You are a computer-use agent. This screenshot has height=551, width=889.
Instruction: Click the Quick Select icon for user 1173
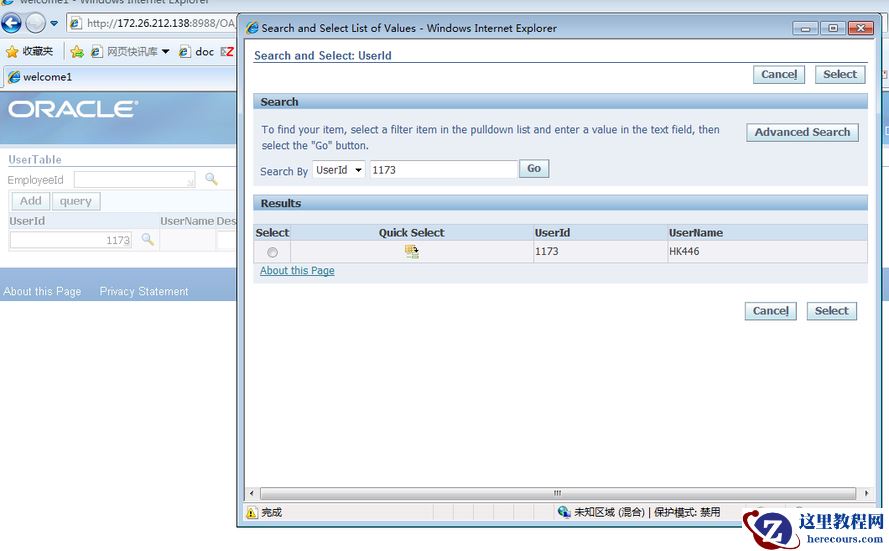point(412,252)
